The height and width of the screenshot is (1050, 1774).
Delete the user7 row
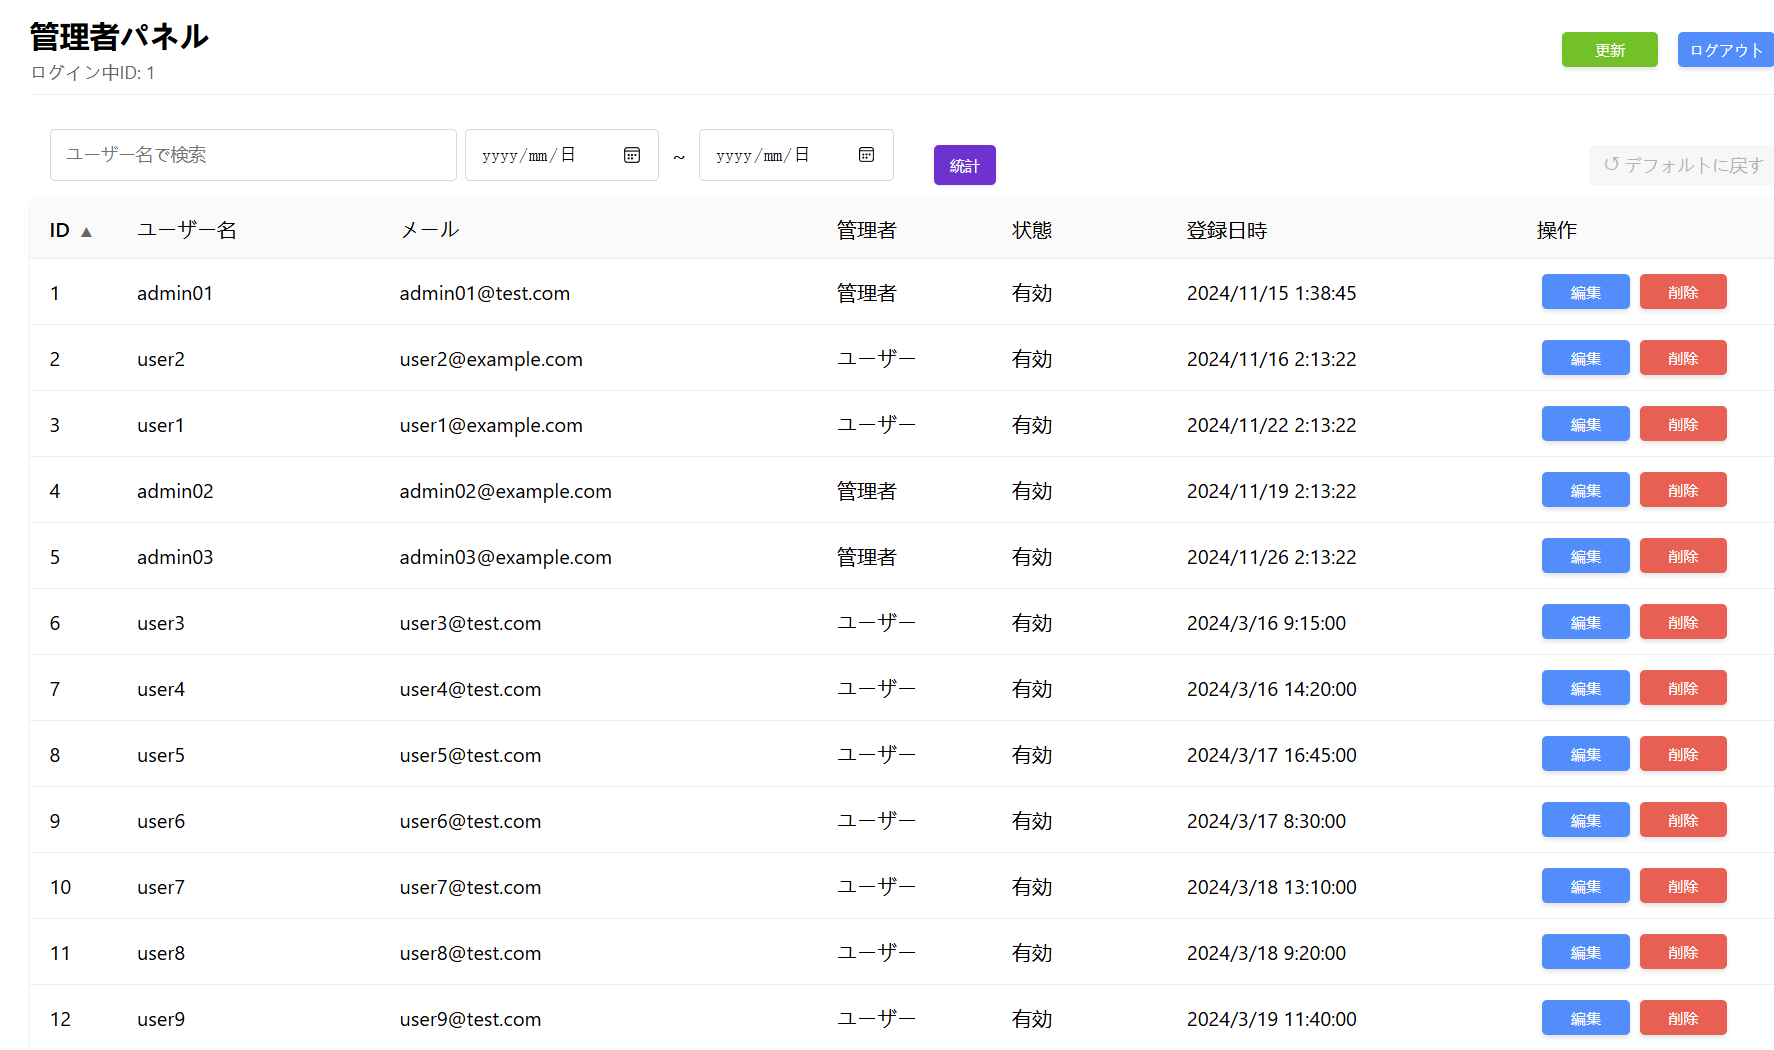1683,886
